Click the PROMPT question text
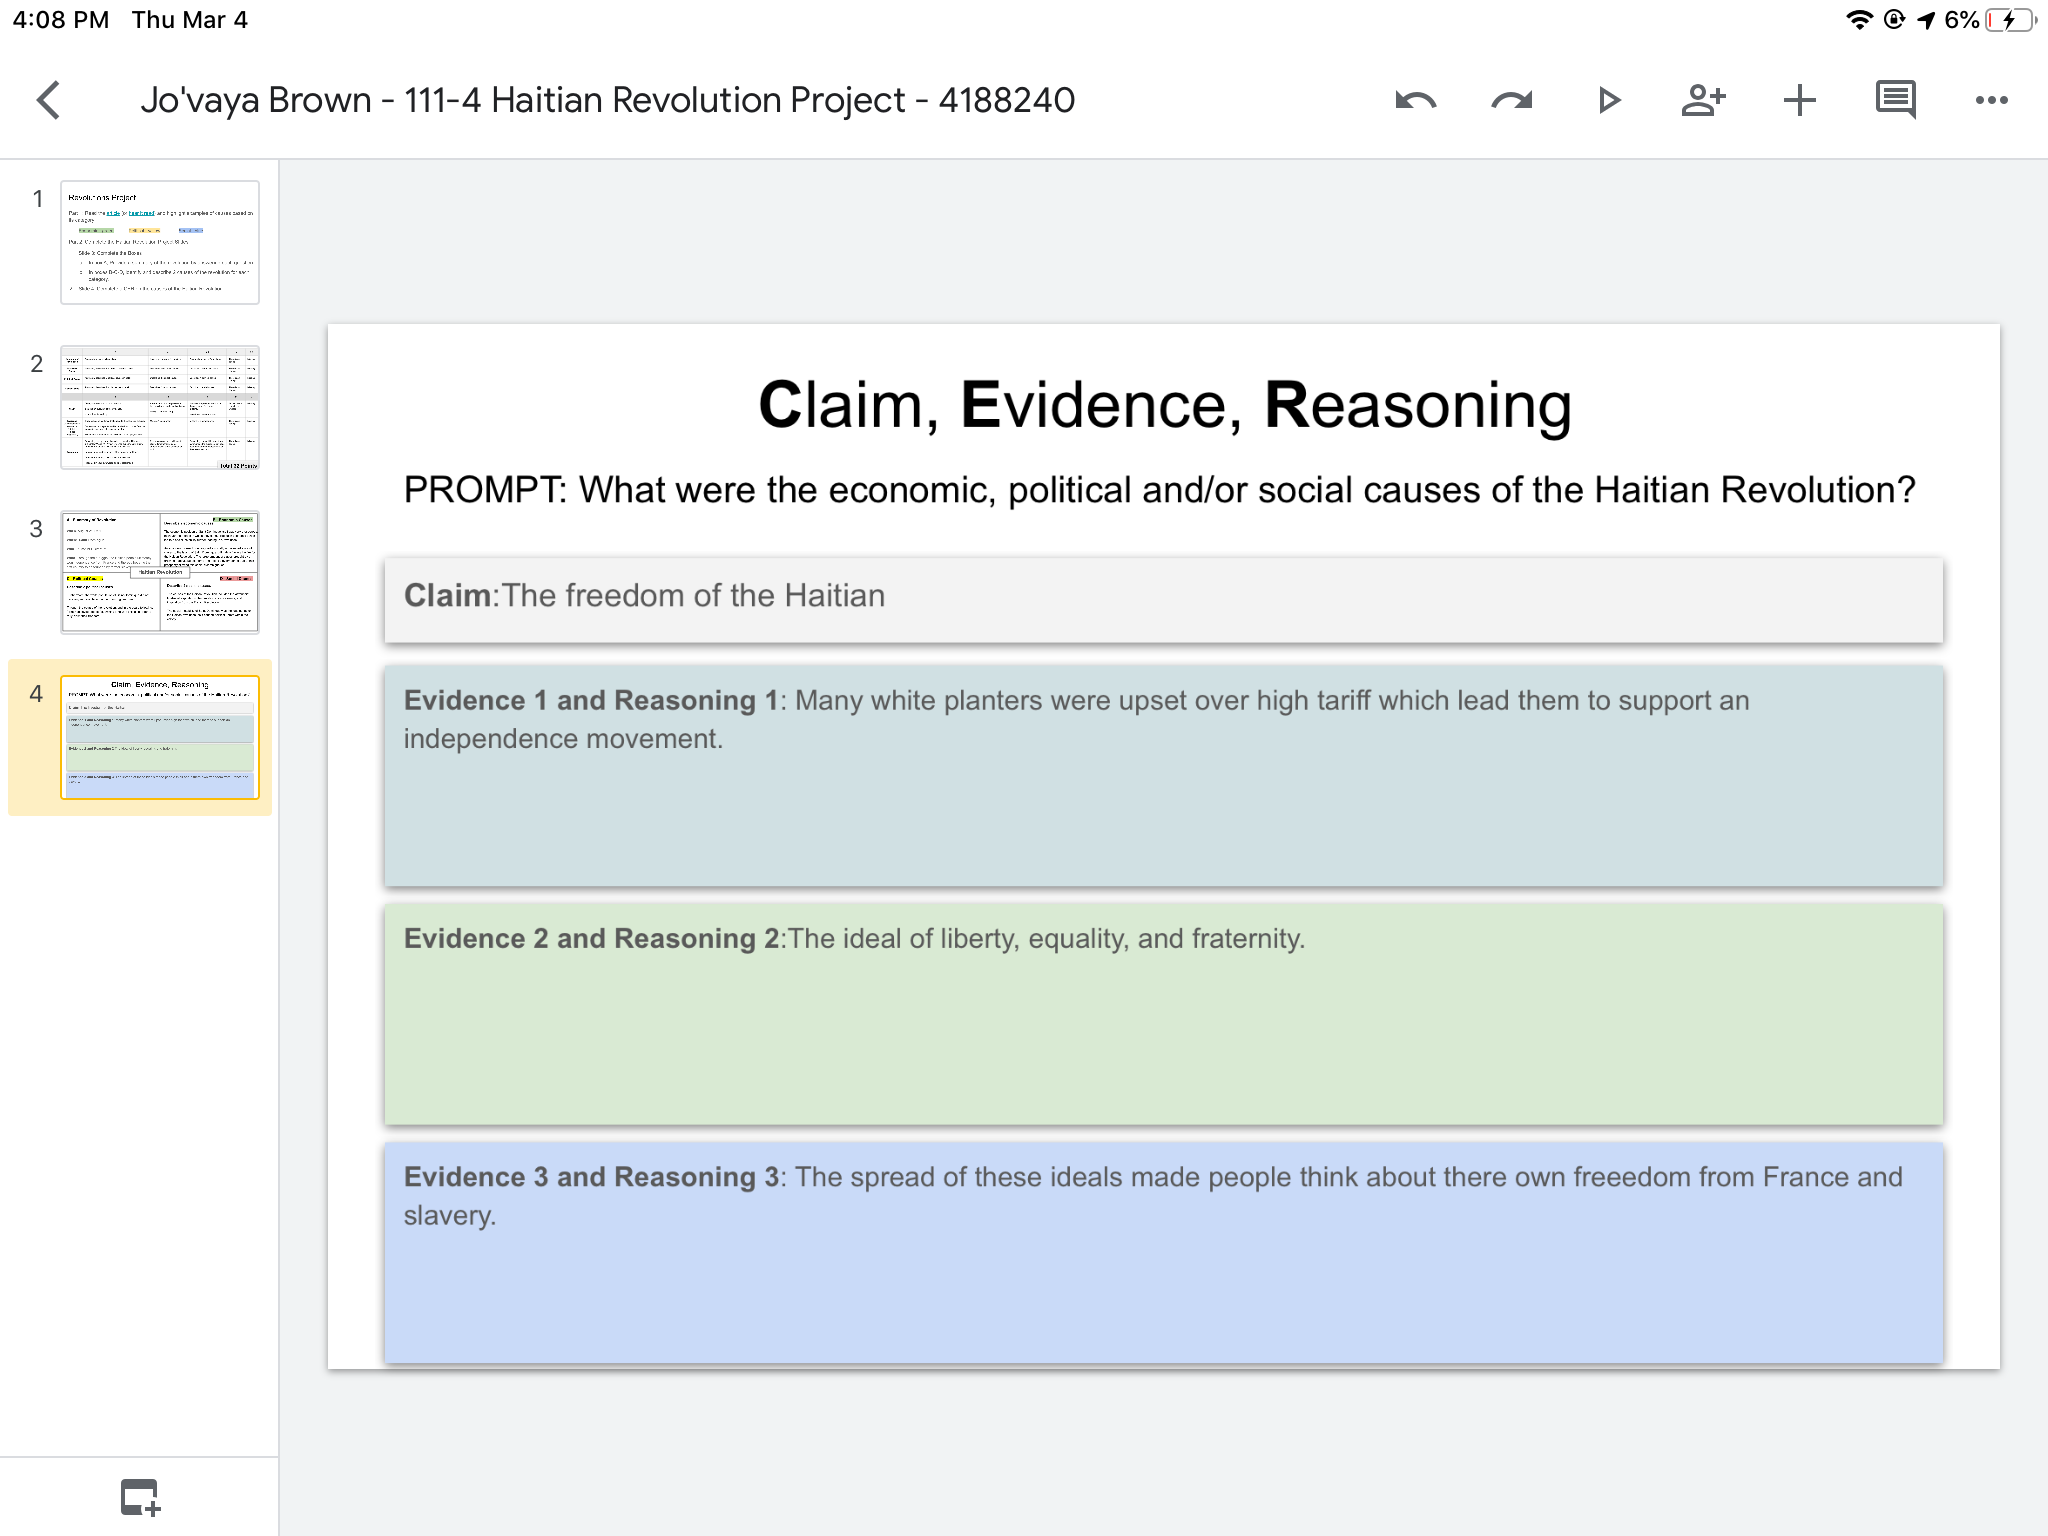The height and width of the screenshot is (1536, 2048). click(1159, 490)
